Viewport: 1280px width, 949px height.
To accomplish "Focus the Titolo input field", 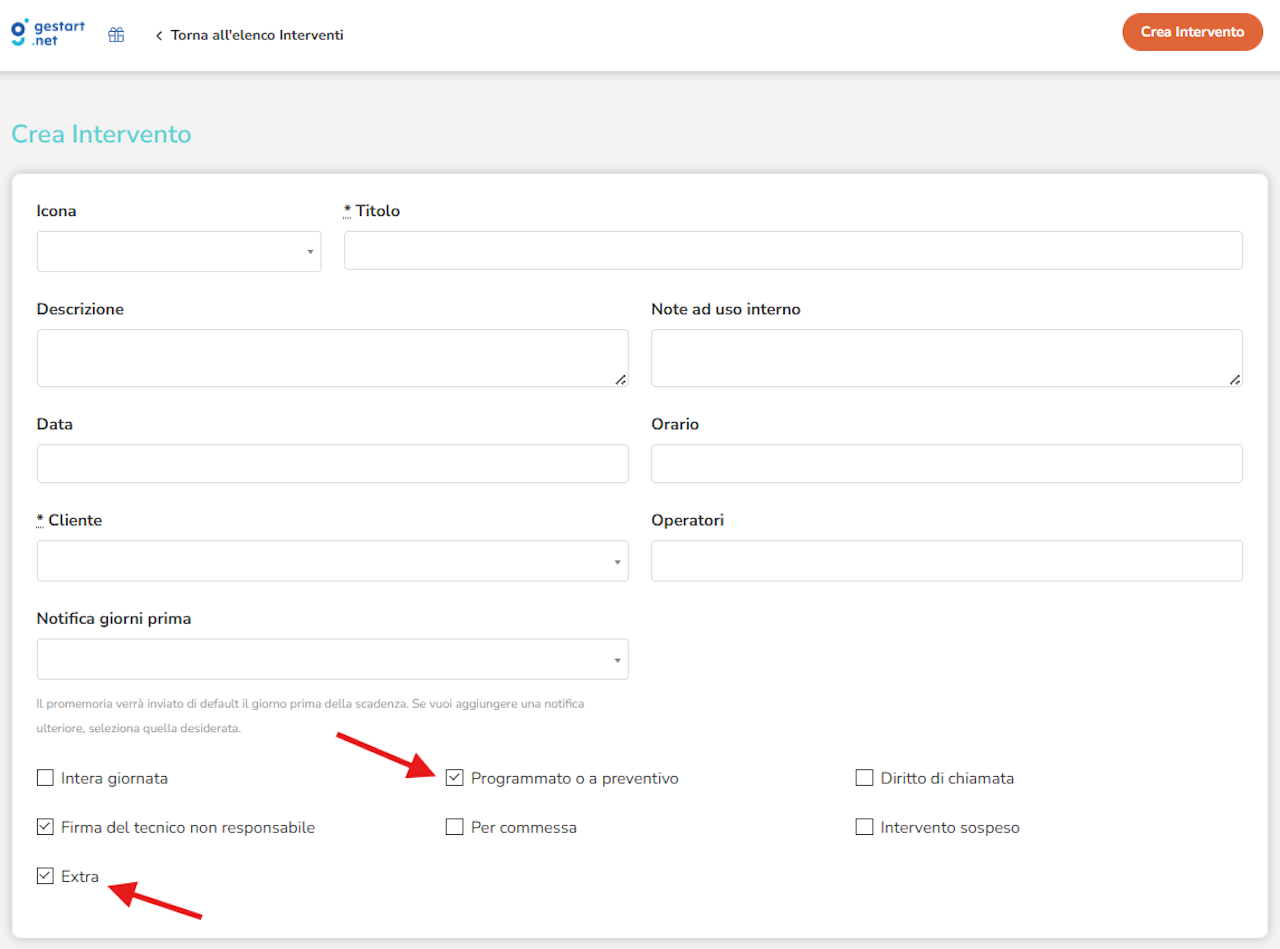I will [793, 250].
